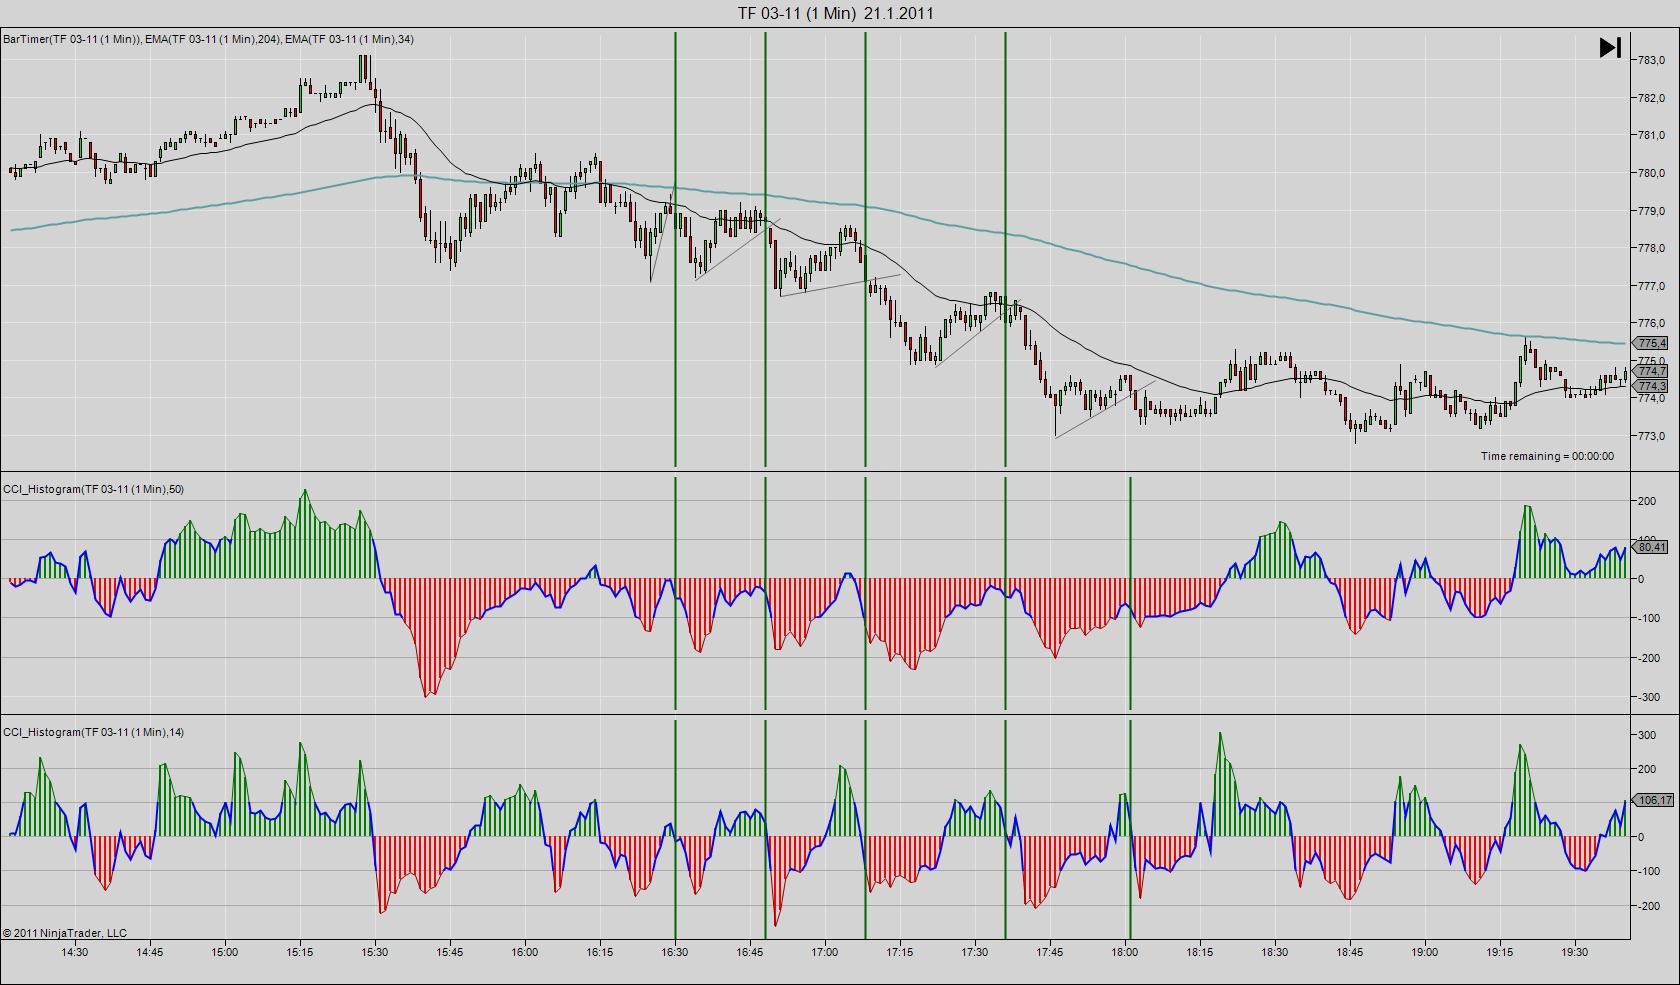Viewport: 1680px width, 985px height.
Task: Select the BarTimer and EMA indicator label
Action: (x=208, y=39)
